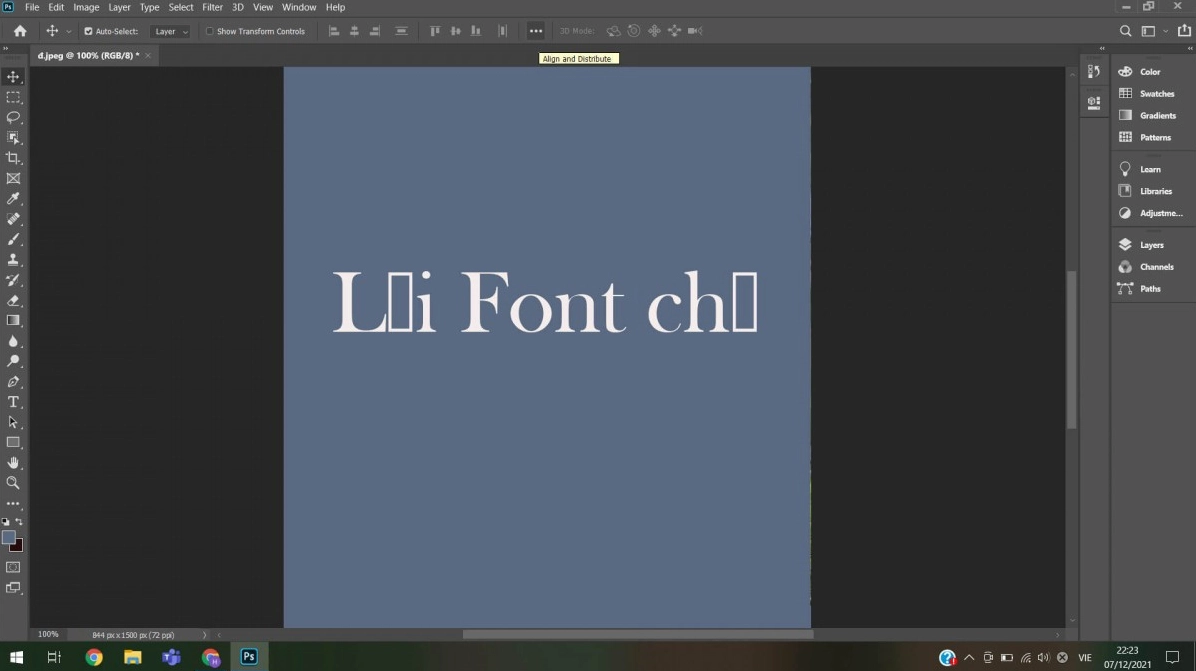Open status bar info arrow
Viewport: 1196px width, 671px height.
204,634
